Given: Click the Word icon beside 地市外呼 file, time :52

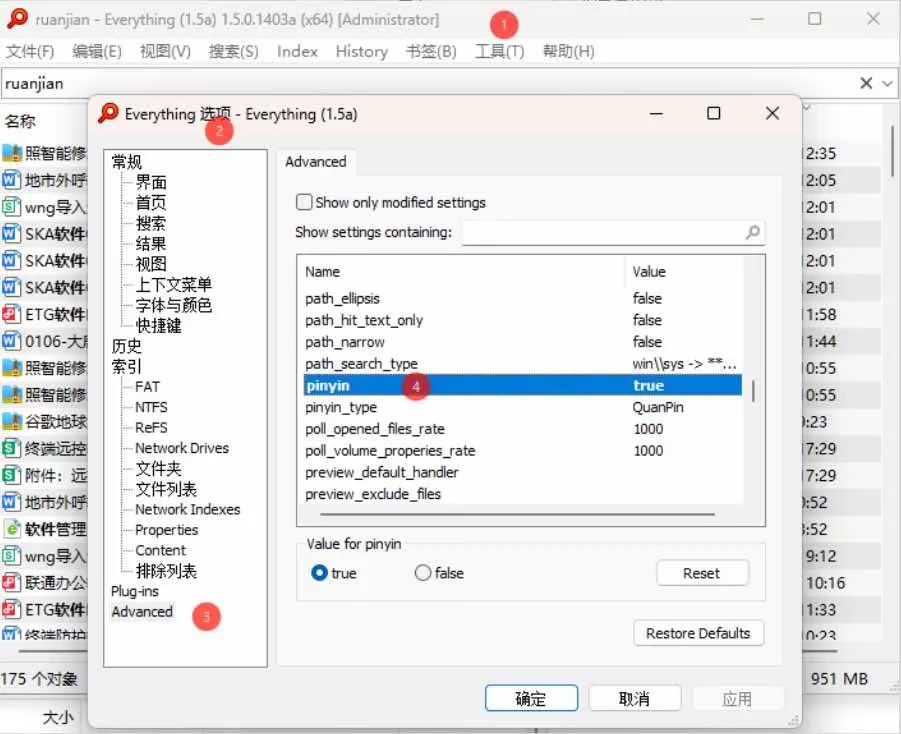Looking at the screenshot, I should coord(10,502).
